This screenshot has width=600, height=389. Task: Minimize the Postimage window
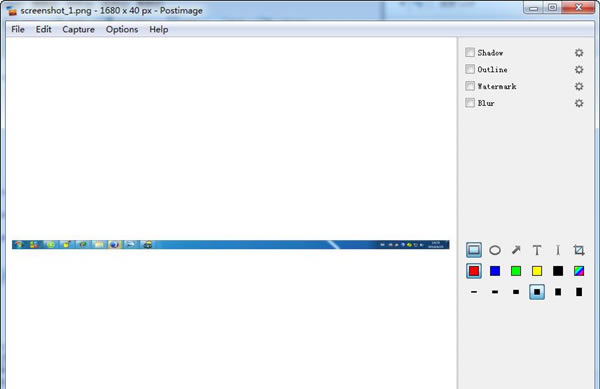[533, 8]
